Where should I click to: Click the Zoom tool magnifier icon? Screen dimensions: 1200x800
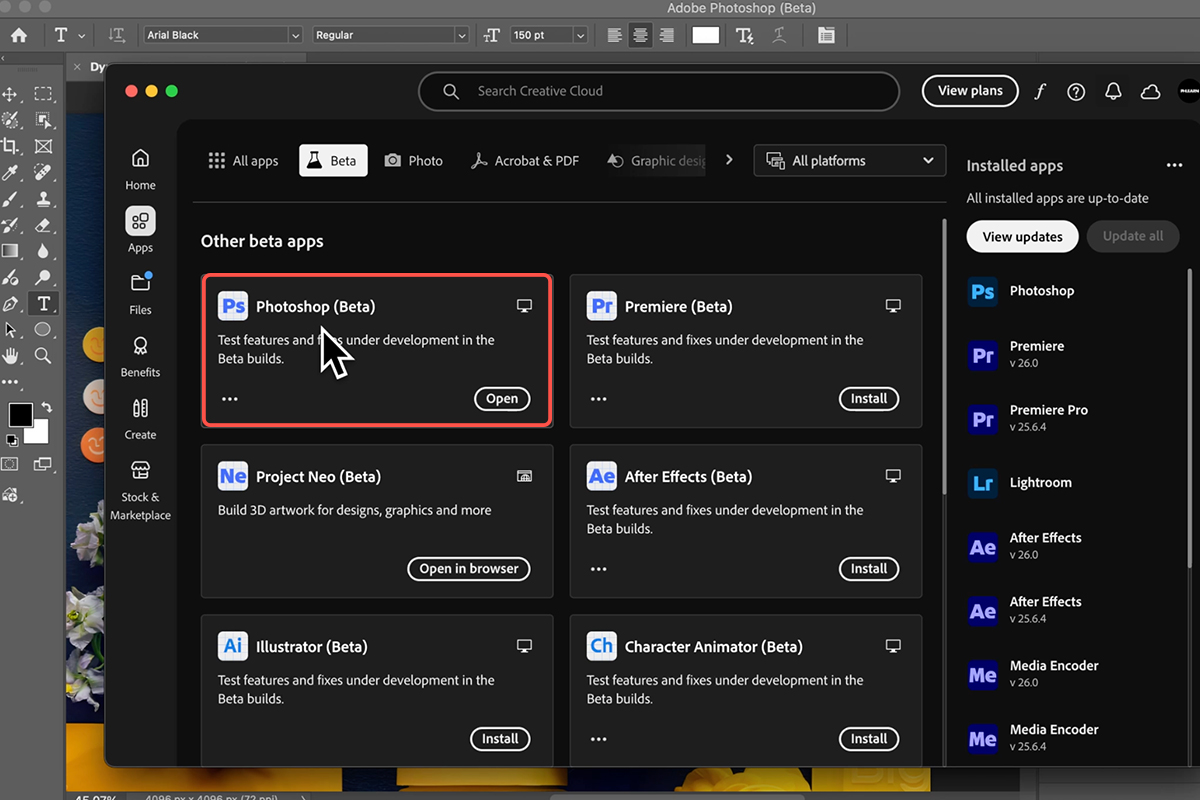[43, 356]
